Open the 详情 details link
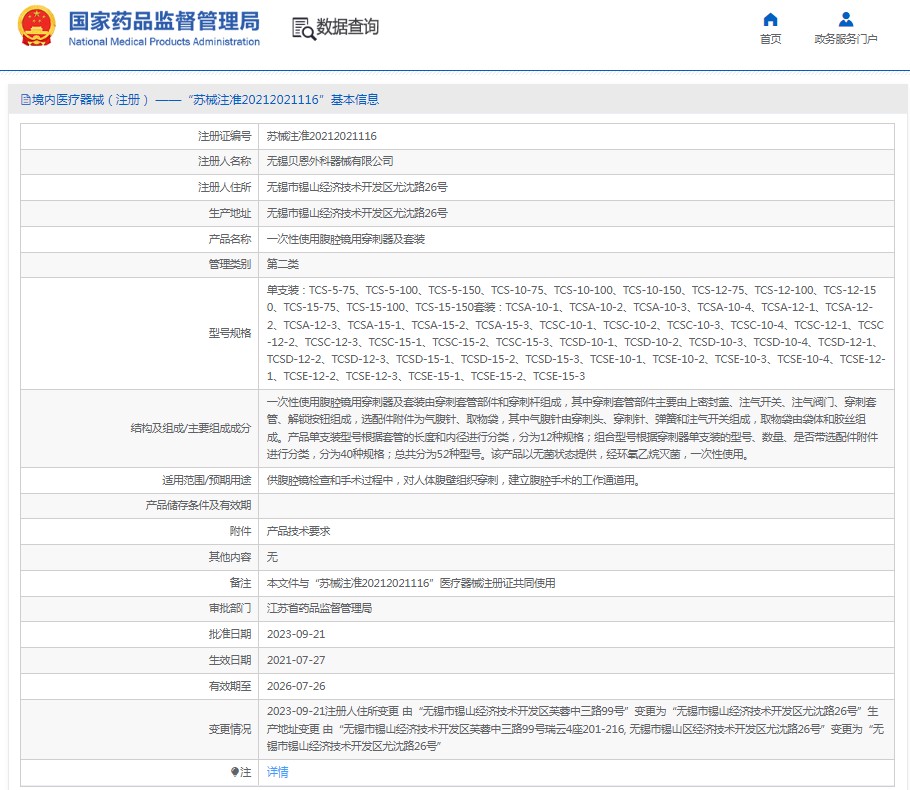Image resolution: width=910 pixels, height=790 pixels. click(x=277, y=772)
